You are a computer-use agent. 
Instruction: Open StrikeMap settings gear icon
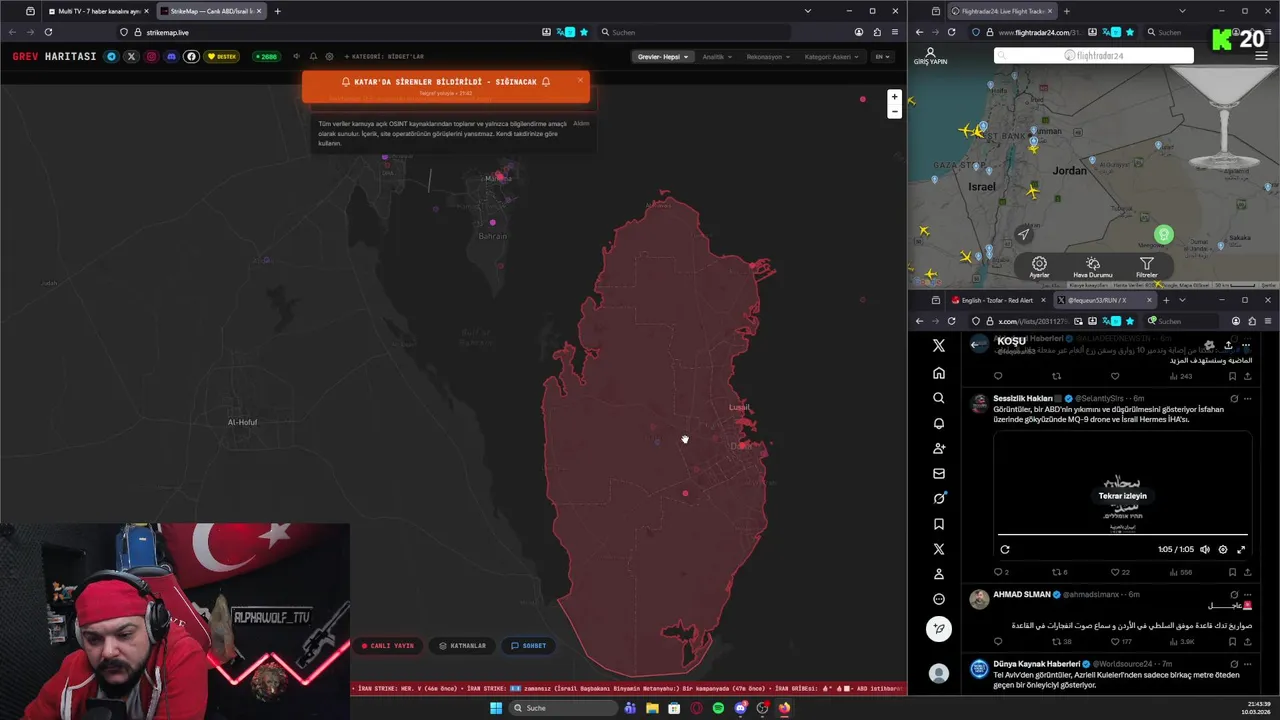pos(329,57)
